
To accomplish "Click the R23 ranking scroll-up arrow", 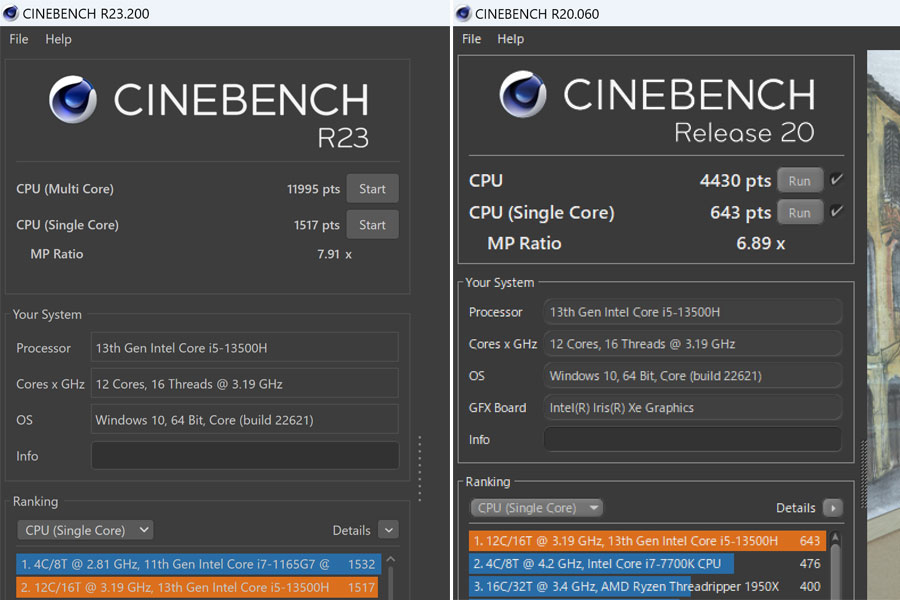I will pos(391,559).
